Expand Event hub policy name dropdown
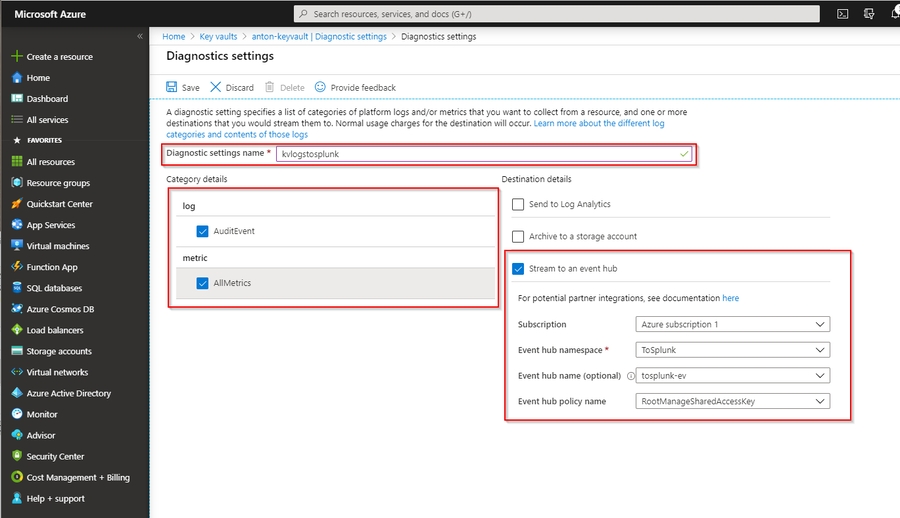Screen dimensions: 900x518 click(x=732, y=401)
